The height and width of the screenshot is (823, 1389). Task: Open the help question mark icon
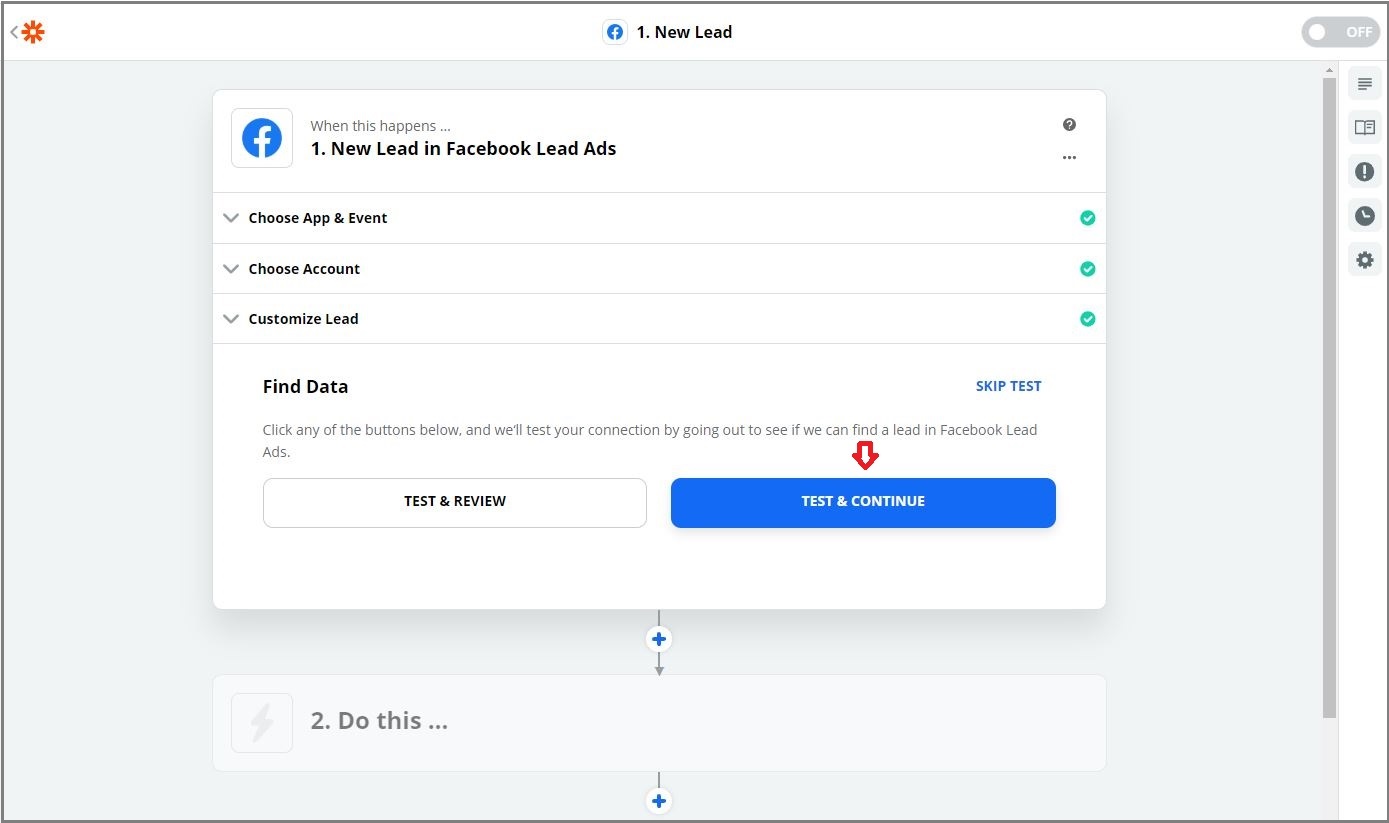click(x=1069, y=125)
